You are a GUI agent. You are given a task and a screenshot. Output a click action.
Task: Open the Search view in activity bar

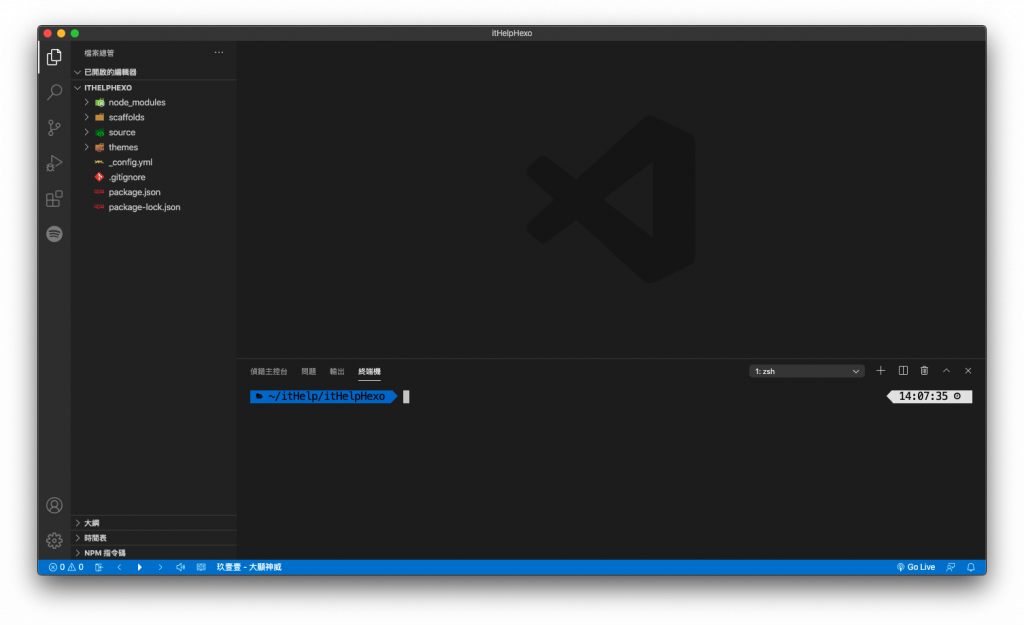point(54,92)
